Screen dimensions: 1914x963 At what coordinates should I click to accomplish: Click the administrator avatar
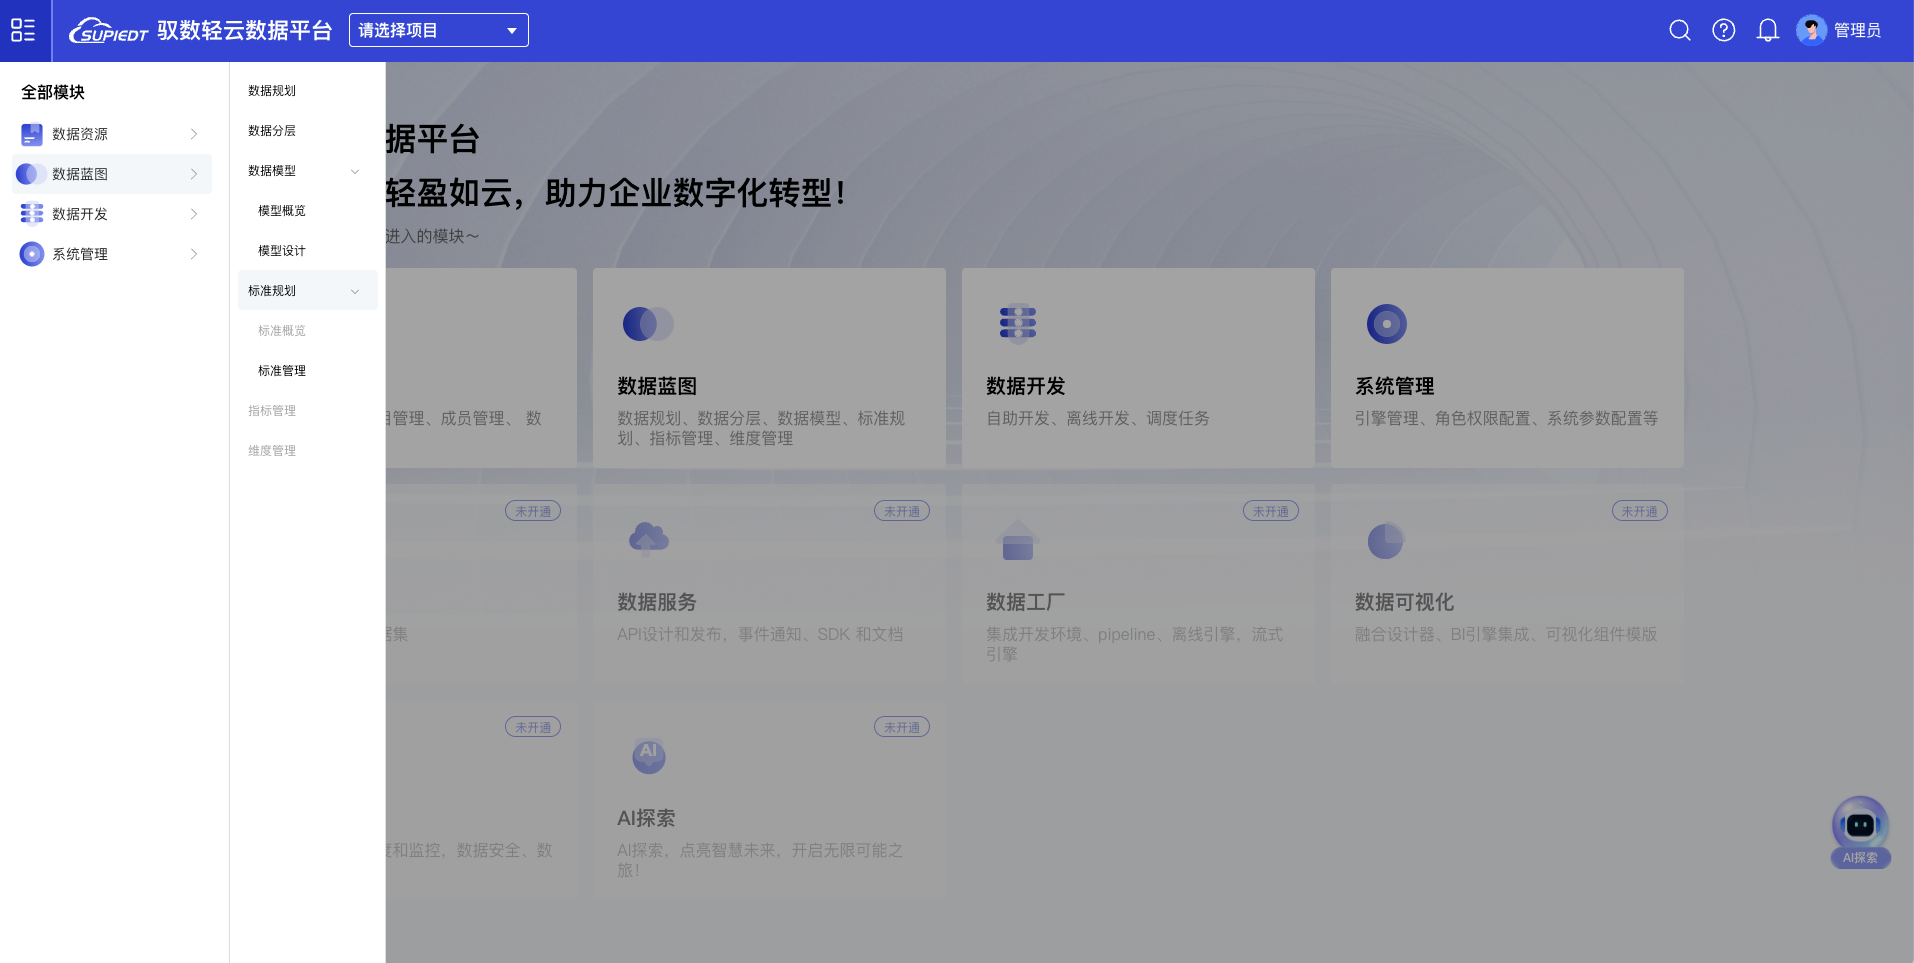point(1811,31)
